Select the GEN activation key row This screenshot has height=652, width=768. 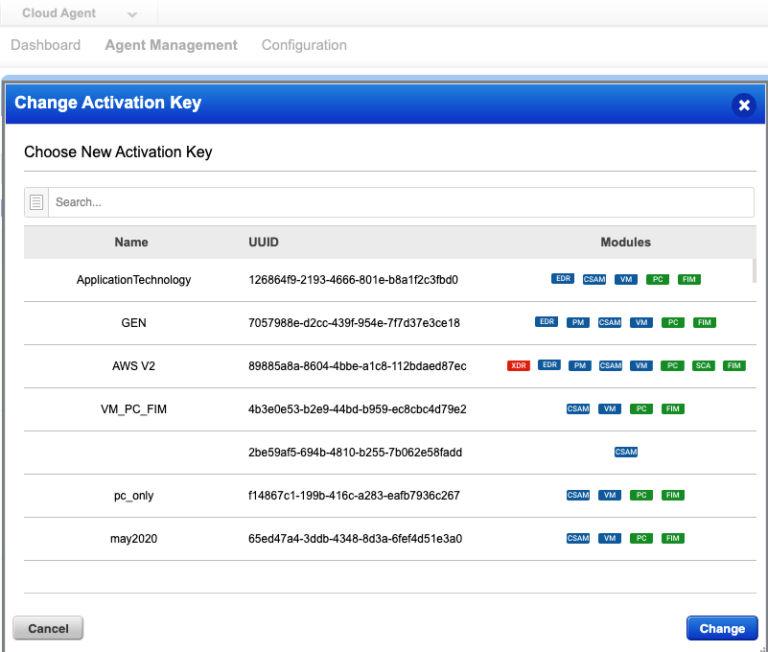click(390, 323)
